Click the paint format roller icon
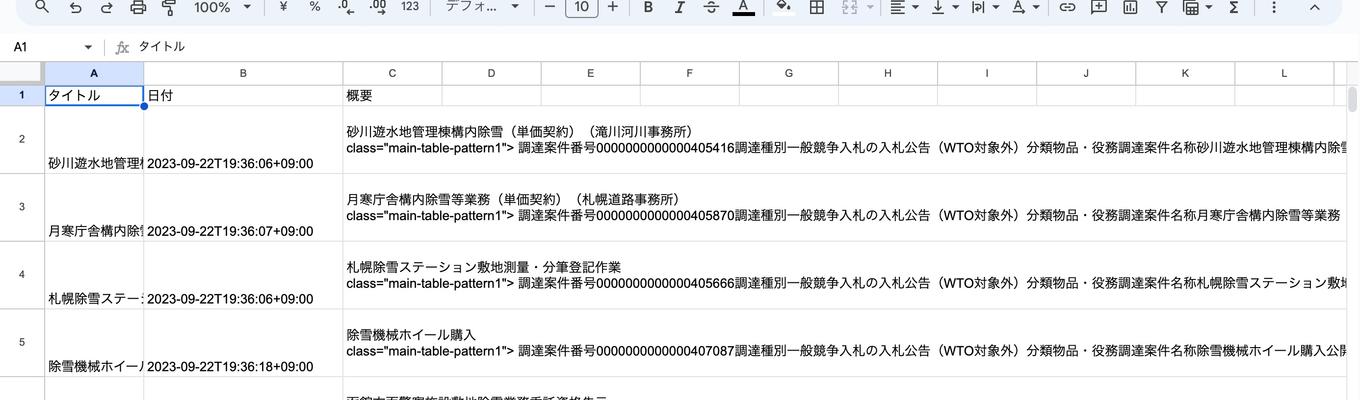1360x400 pixels. [x=169, y=7]
